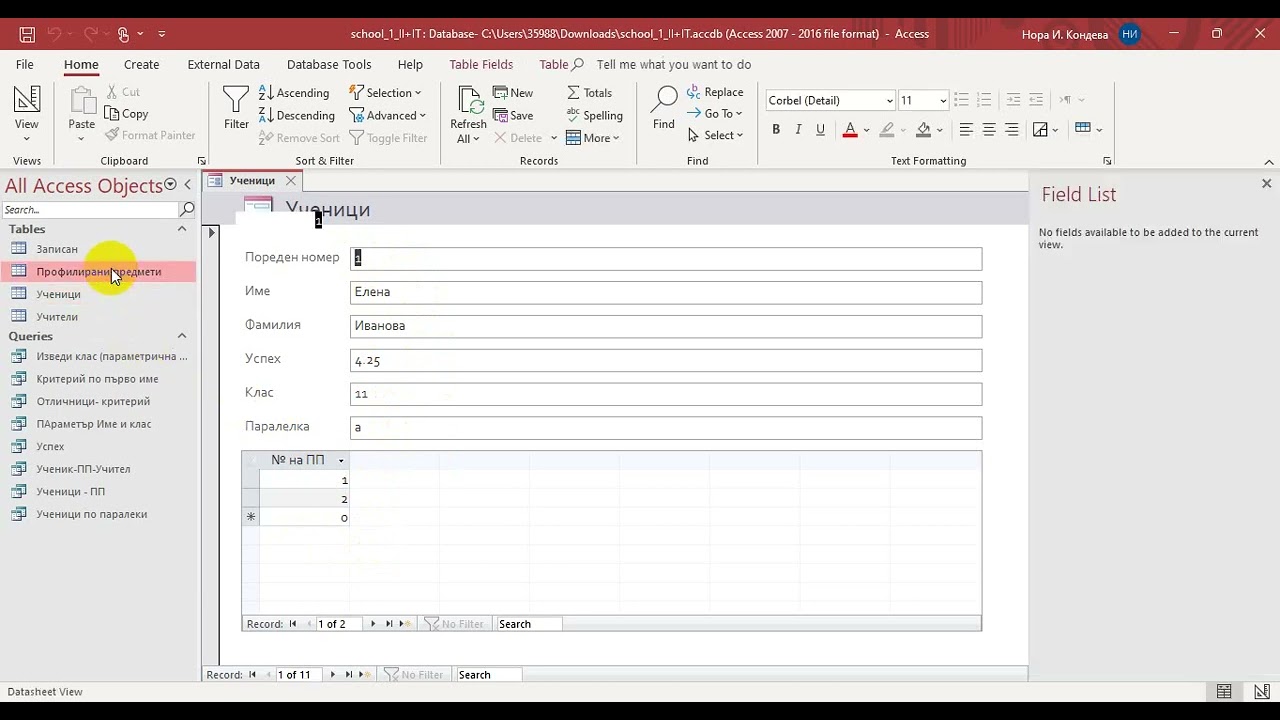
Task: Open font name dropdown Corbel (Detail)
Action: (889, 101)
